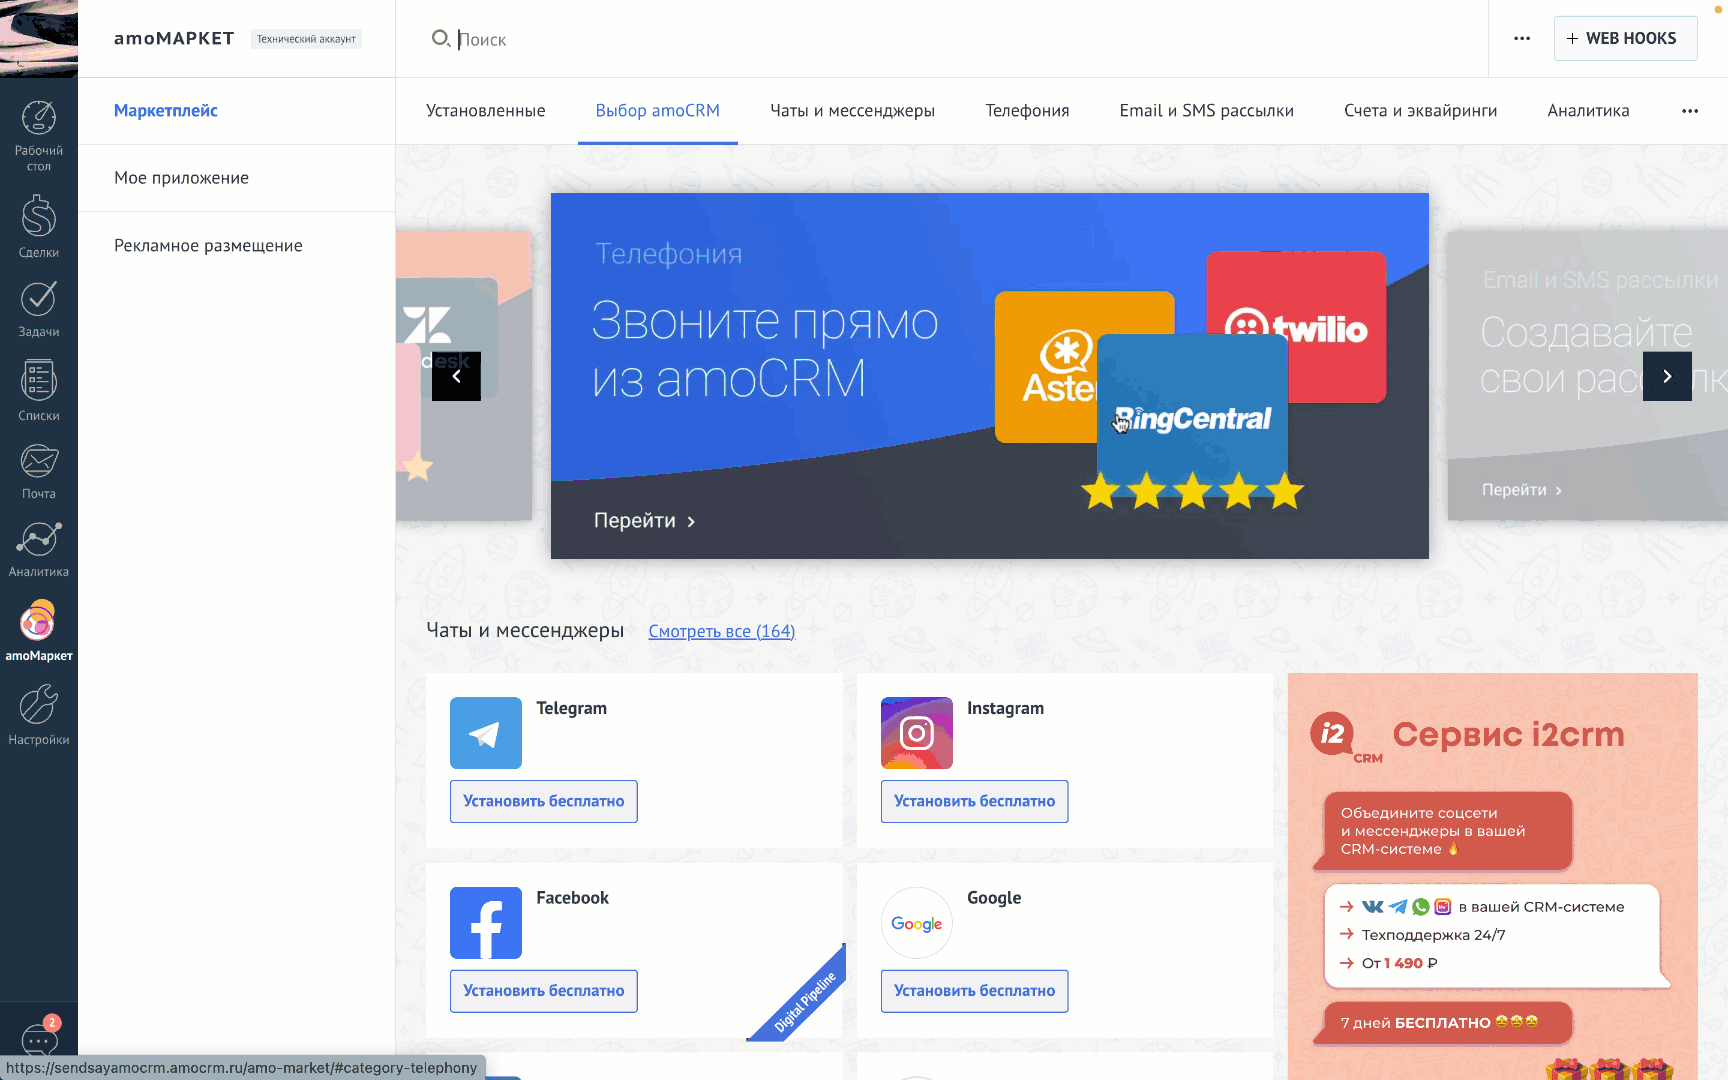Viewport: 1728px width, 1080px height.
Task: Switch to the Установленные tab
Action: pyautogui.click(x=485, y=111)
